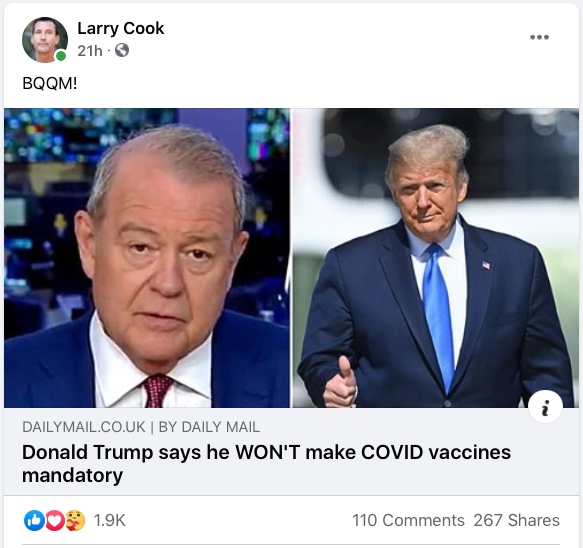583x548 pixels.
Task: Click the link info 'i' icon
Action: point(545,407)
